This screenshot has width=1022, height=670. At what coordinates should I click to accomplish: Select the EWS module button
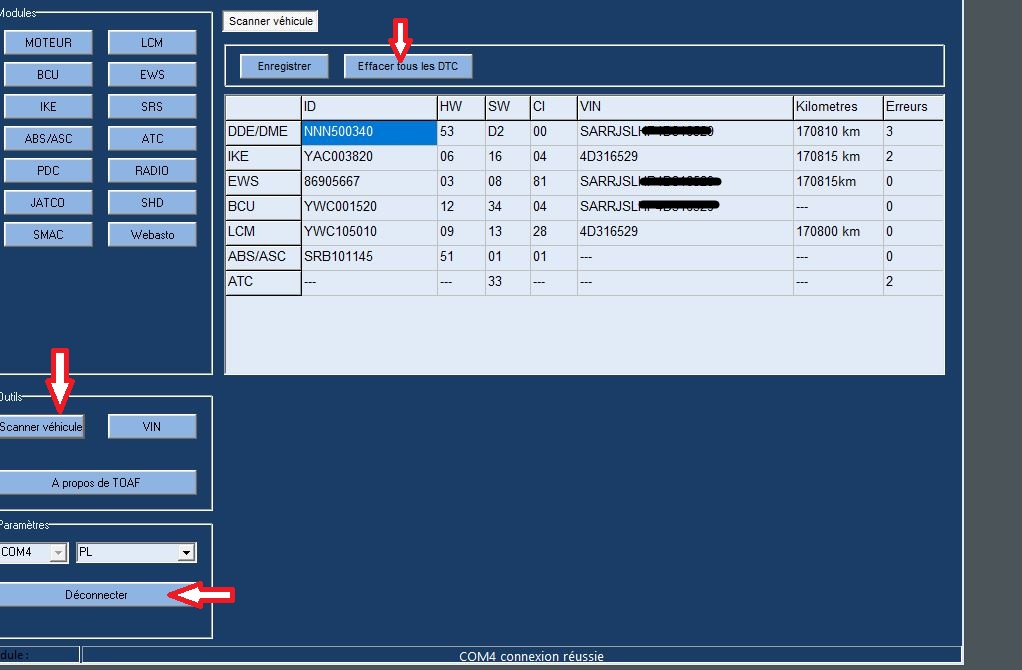click(152, 75)
